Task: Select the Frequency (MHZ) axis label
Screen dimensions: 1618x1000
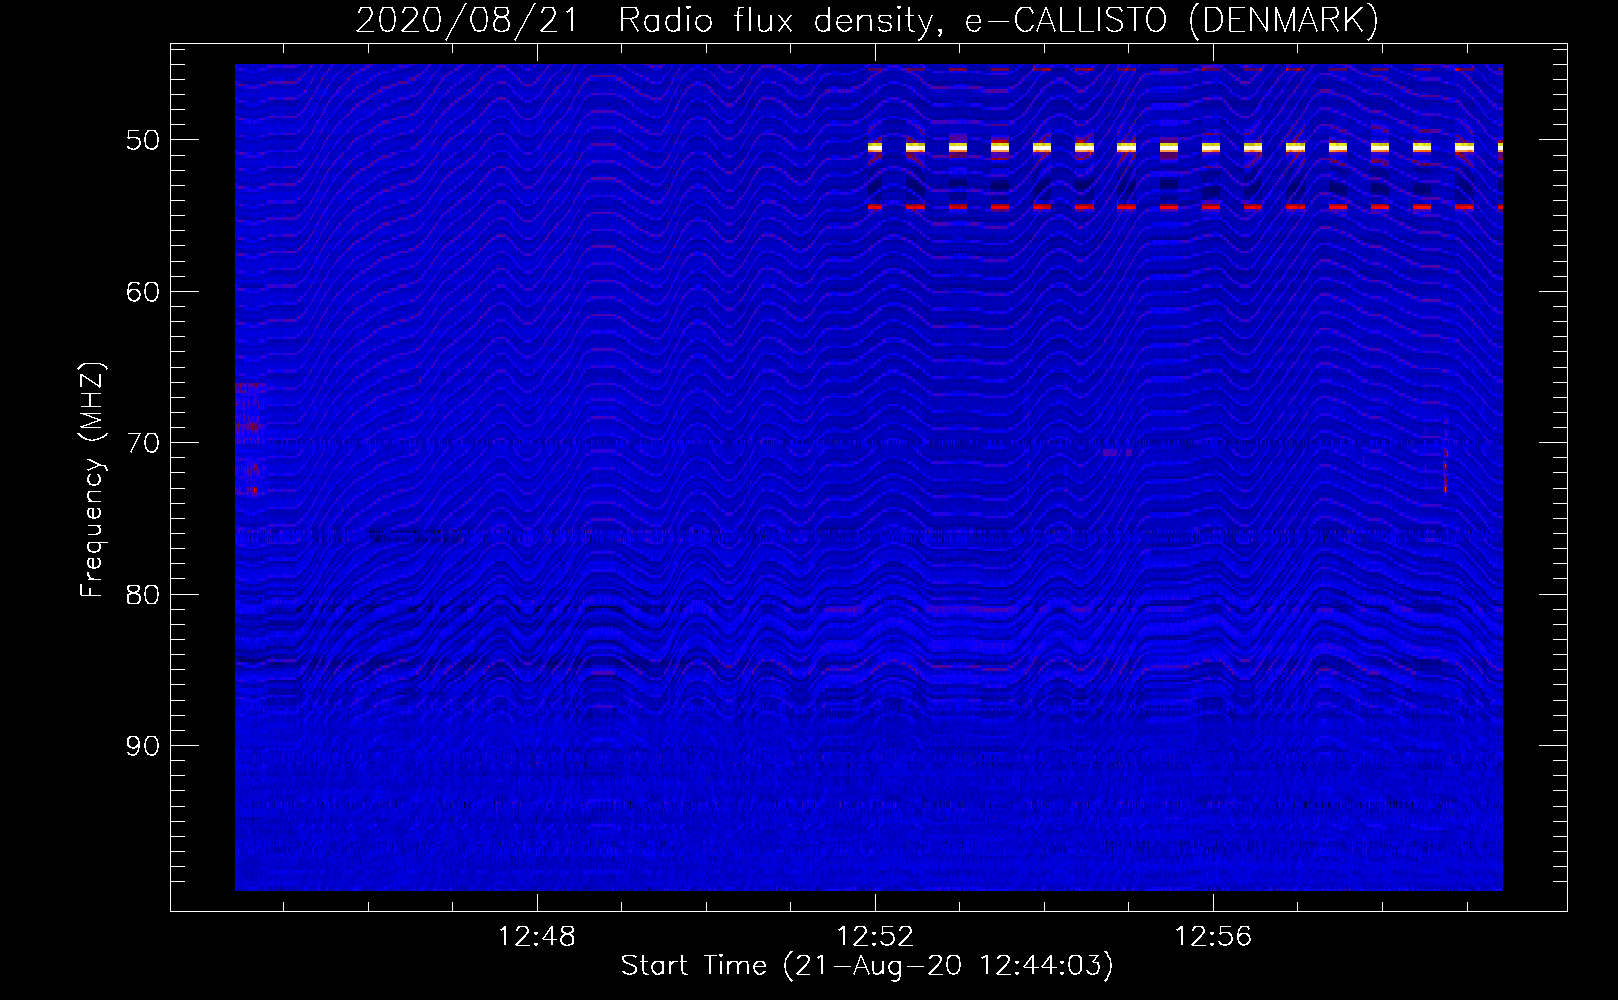Action: point(92,480)
